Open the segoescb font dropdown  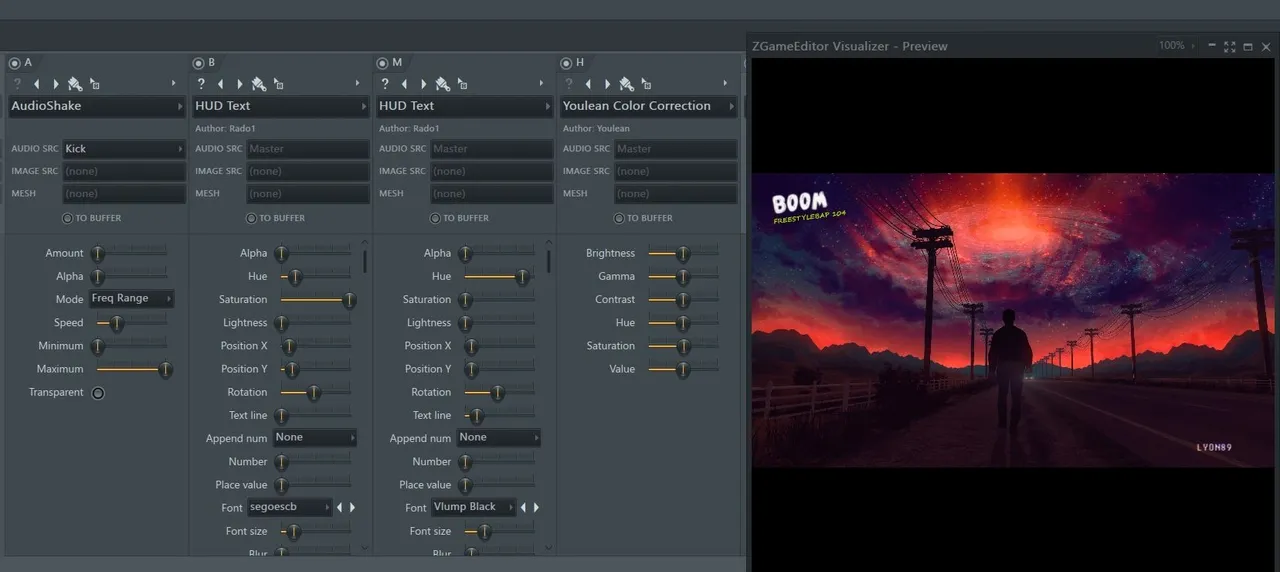coord(288,507)
